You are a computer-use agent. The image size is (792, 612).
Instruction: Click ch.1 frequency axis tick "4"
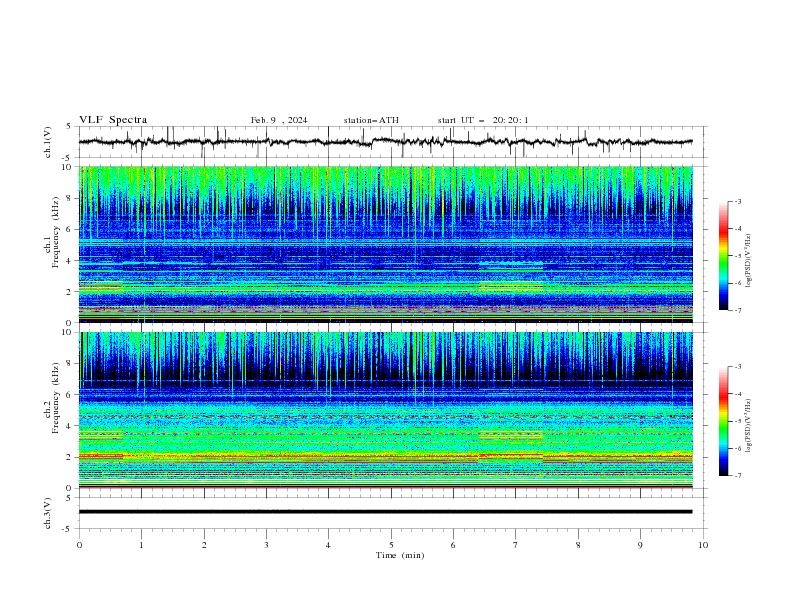point(71,261)
